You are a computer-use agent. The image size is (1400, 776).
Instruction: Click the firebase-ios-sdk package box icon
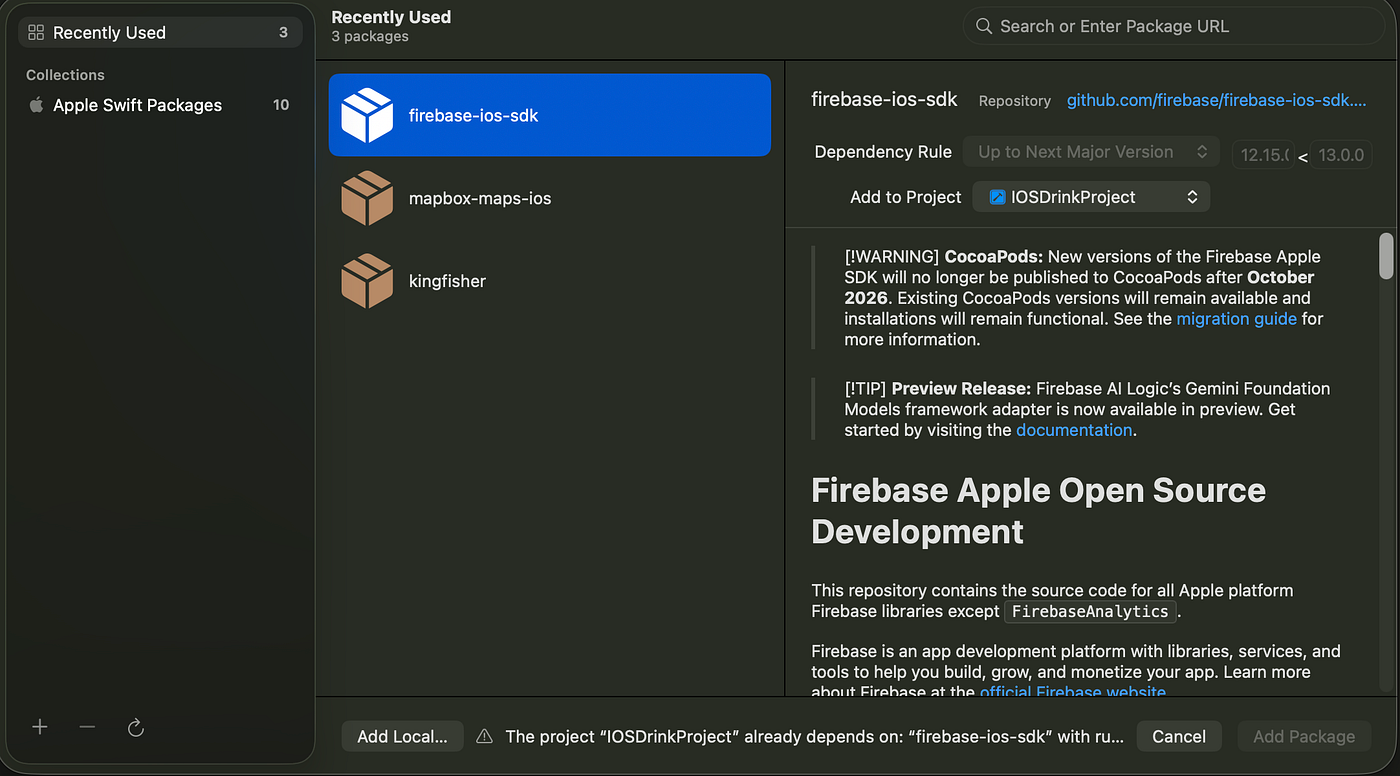coord(367,115)
